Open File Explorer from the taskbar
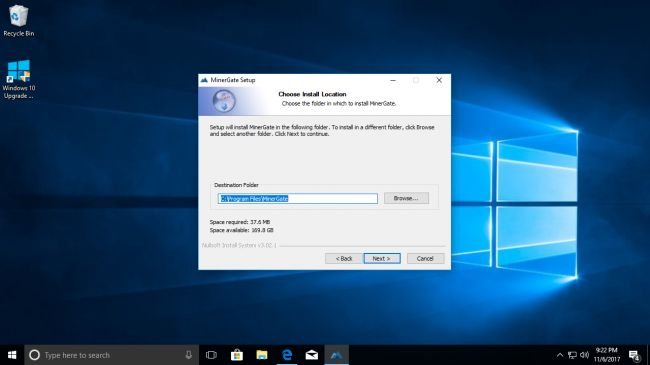Viewport: 650px width, 365px height. click(262, 355)
